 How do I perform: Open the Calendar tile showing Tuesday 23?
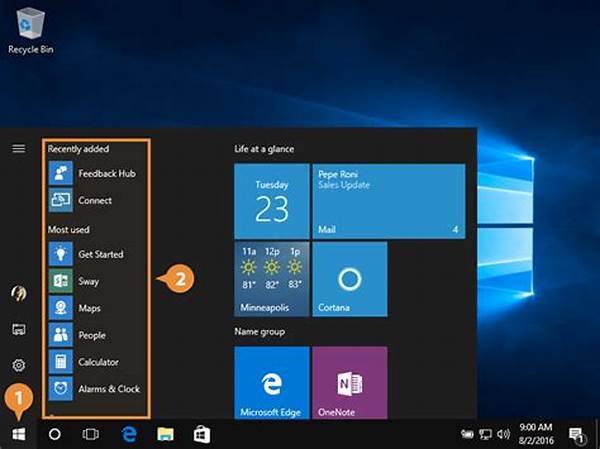[272, 201]
